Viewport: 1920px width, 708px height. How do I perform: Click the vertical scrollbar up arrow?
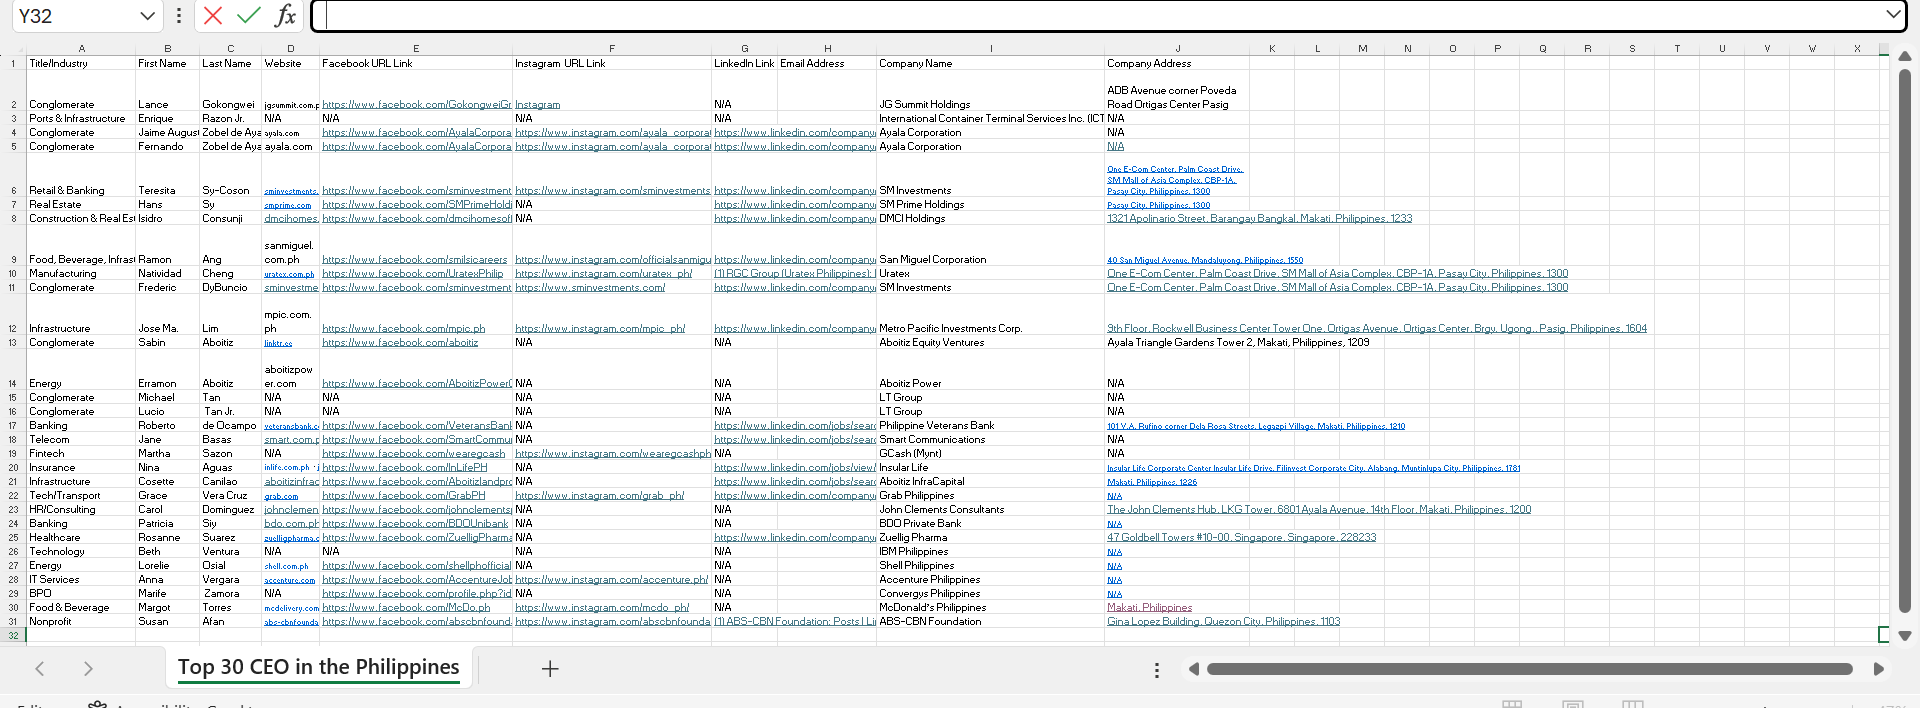1905,56
